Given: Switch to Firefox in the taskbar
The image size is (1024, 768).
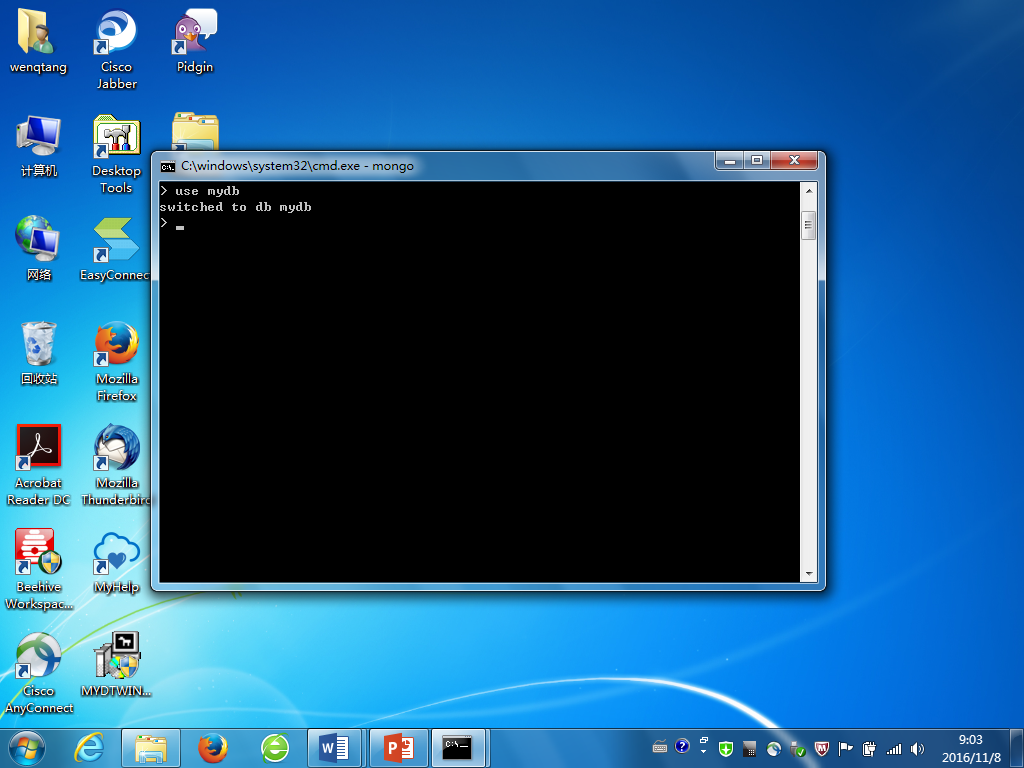Looking at the screenshot, I should (213, 748).
